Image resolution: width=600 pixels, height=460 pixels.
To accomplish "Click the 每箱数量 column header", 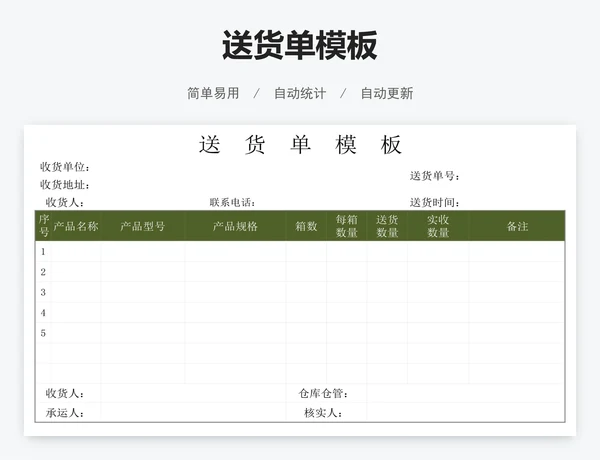I will 347,226.
